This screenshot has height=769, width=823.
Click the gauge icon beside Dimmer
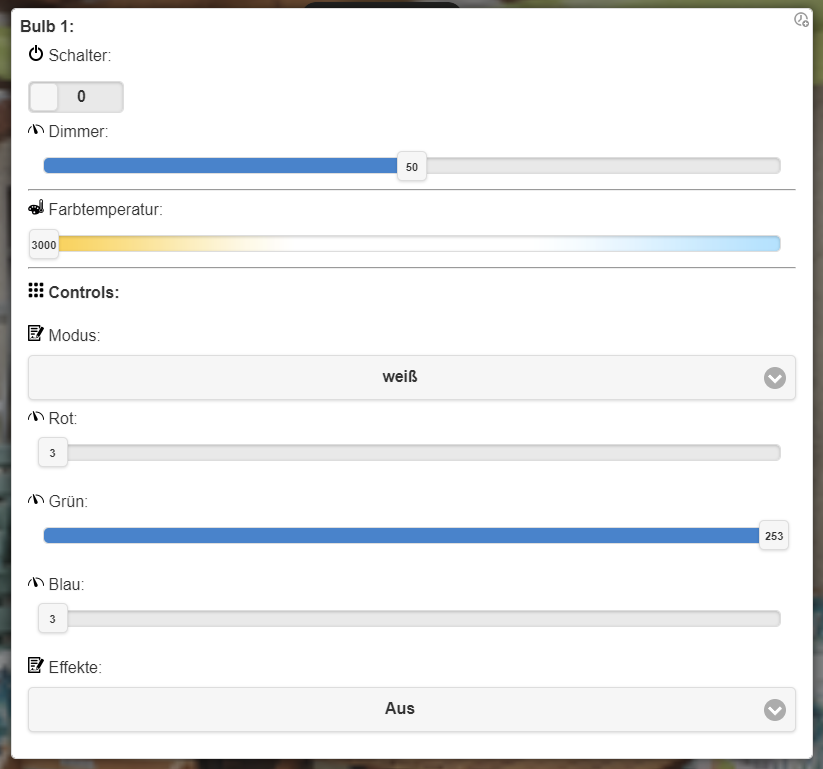pyautogui.click(x=36, y=130)
